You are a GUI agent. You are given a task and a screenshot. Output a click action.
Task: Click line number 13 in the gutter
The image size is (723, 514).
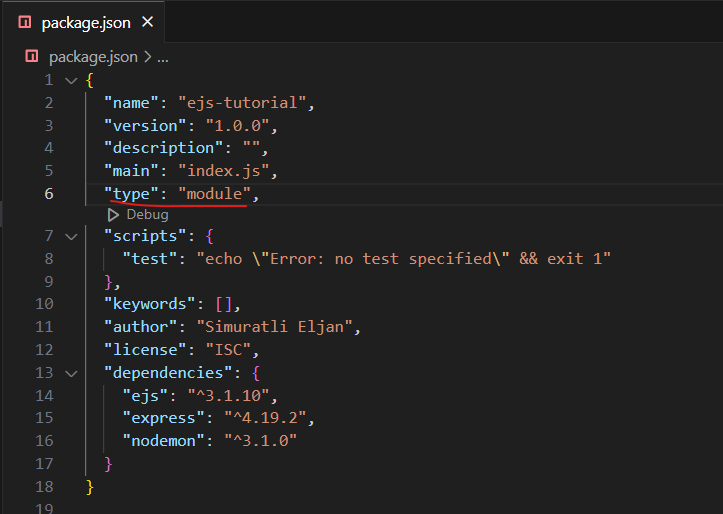point(44,372)
